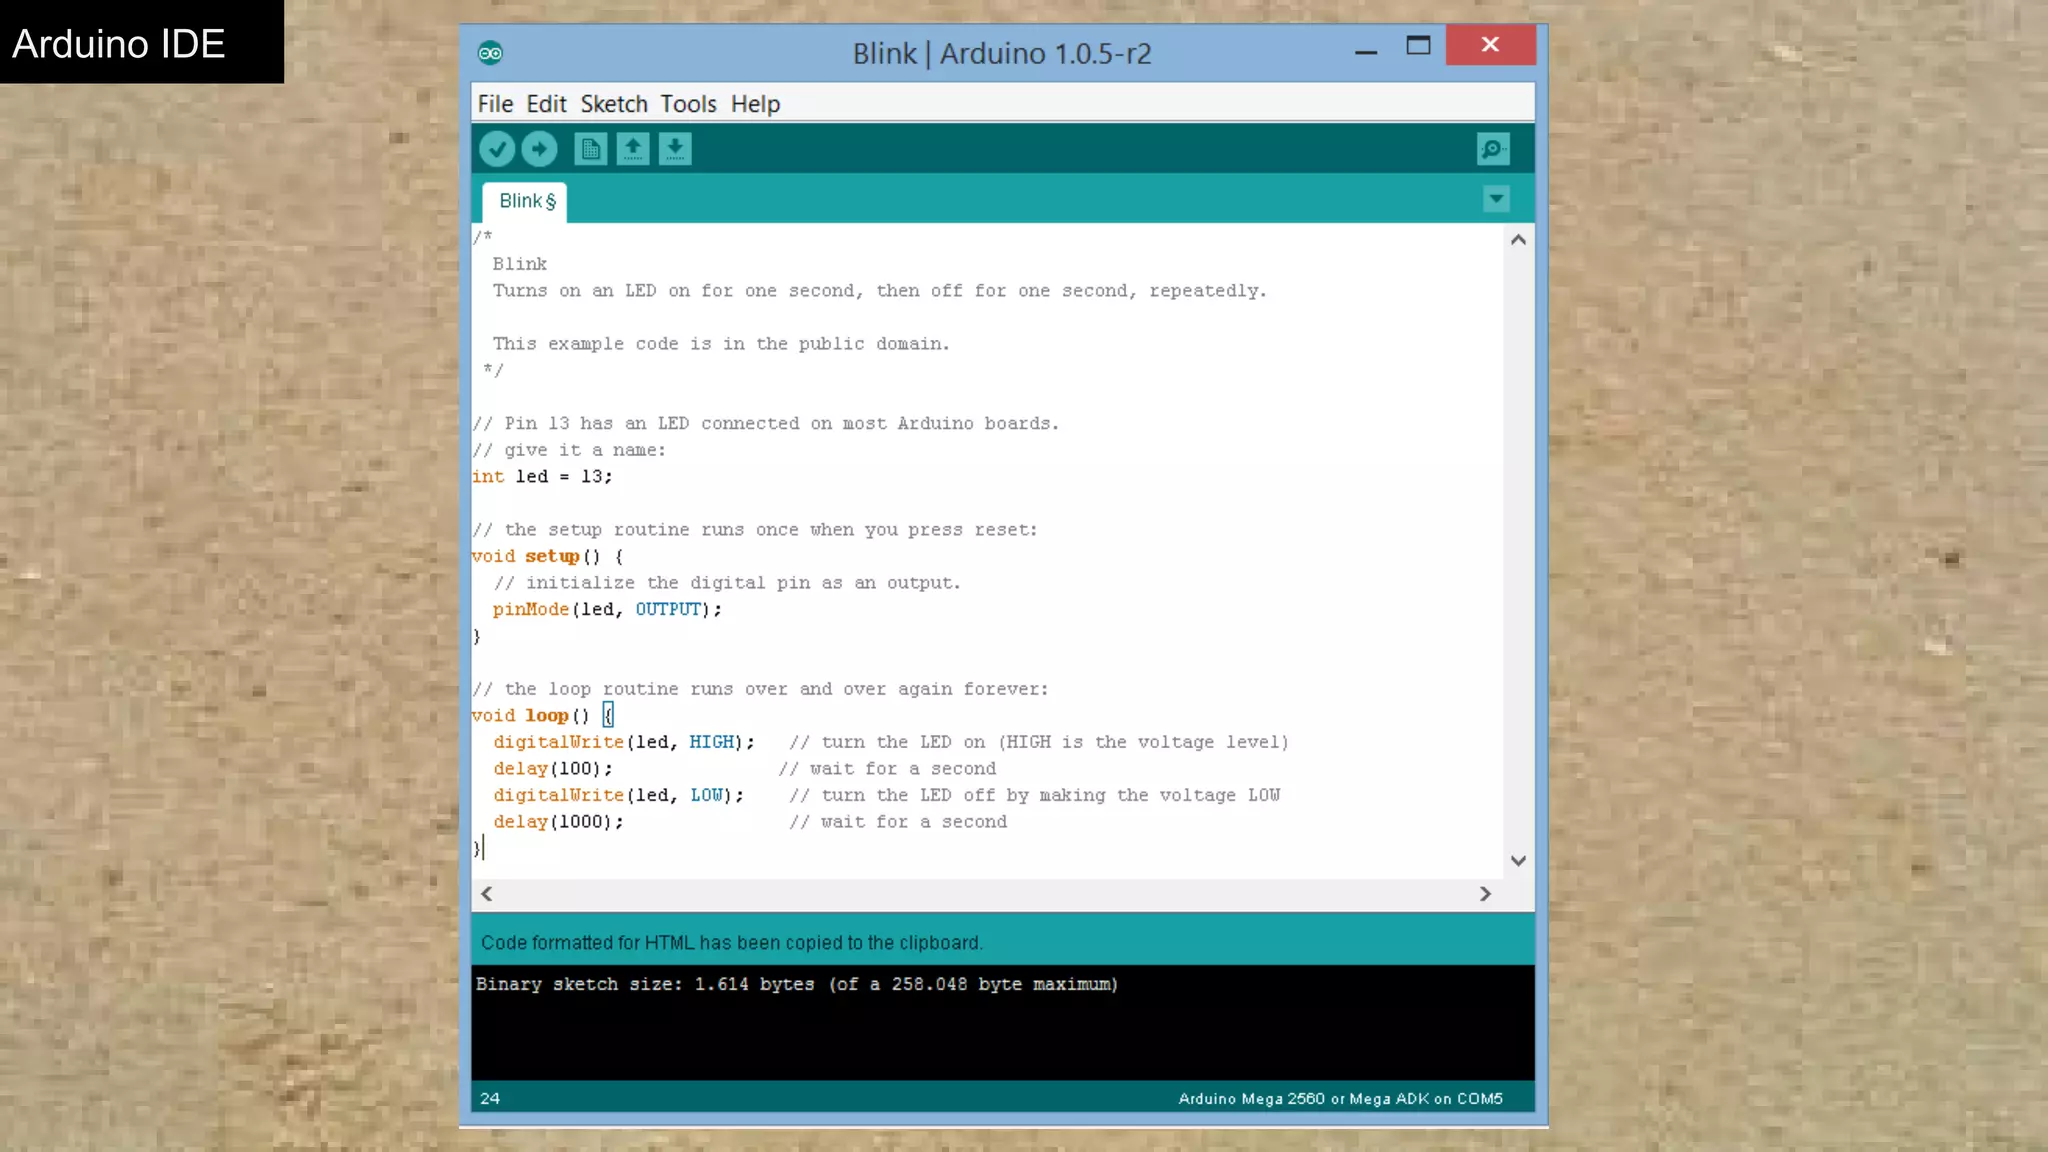Image resolution: width=2048 pixels, height=1152 pixels.
Task: Click the Arduino logo in title bar
Action: (490, 53)
